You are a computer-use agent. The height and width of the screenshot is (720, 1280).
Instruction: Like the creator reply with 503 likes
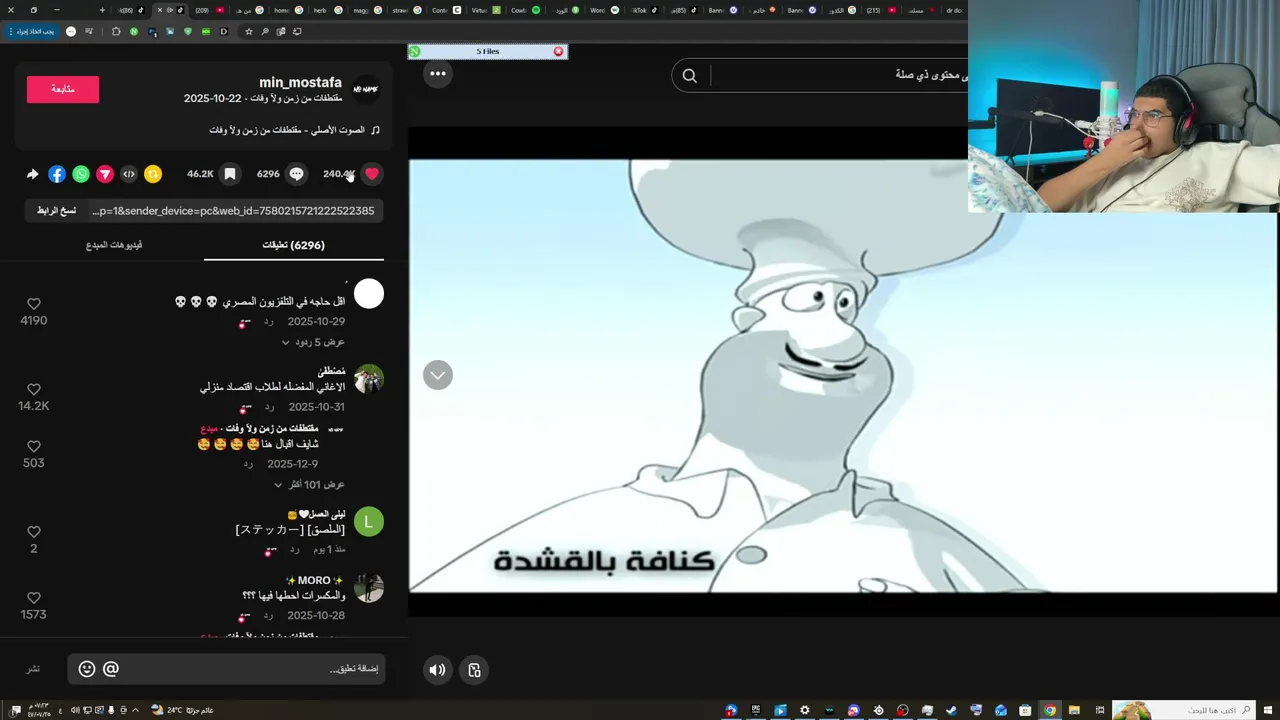34,447
